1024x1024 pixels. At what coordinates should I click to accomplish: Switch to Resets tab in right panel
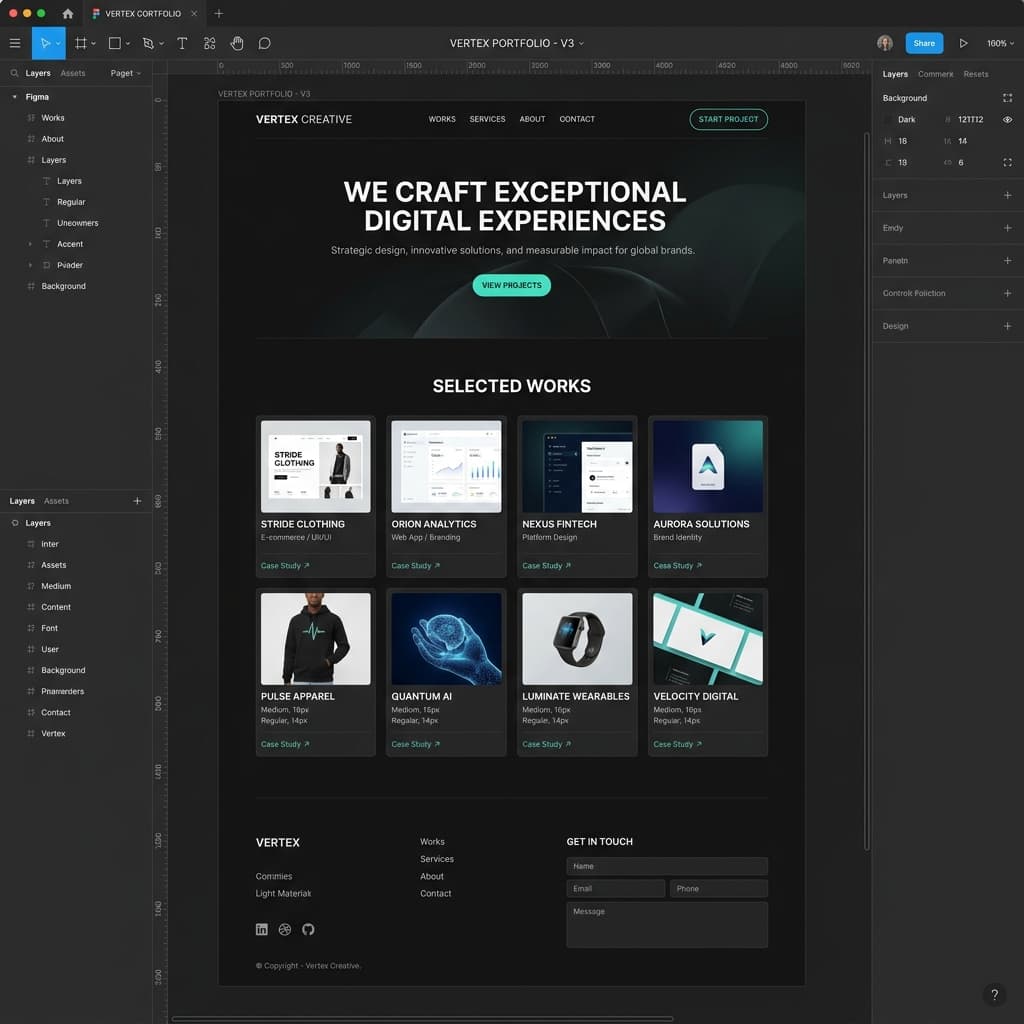pos(976,74)
